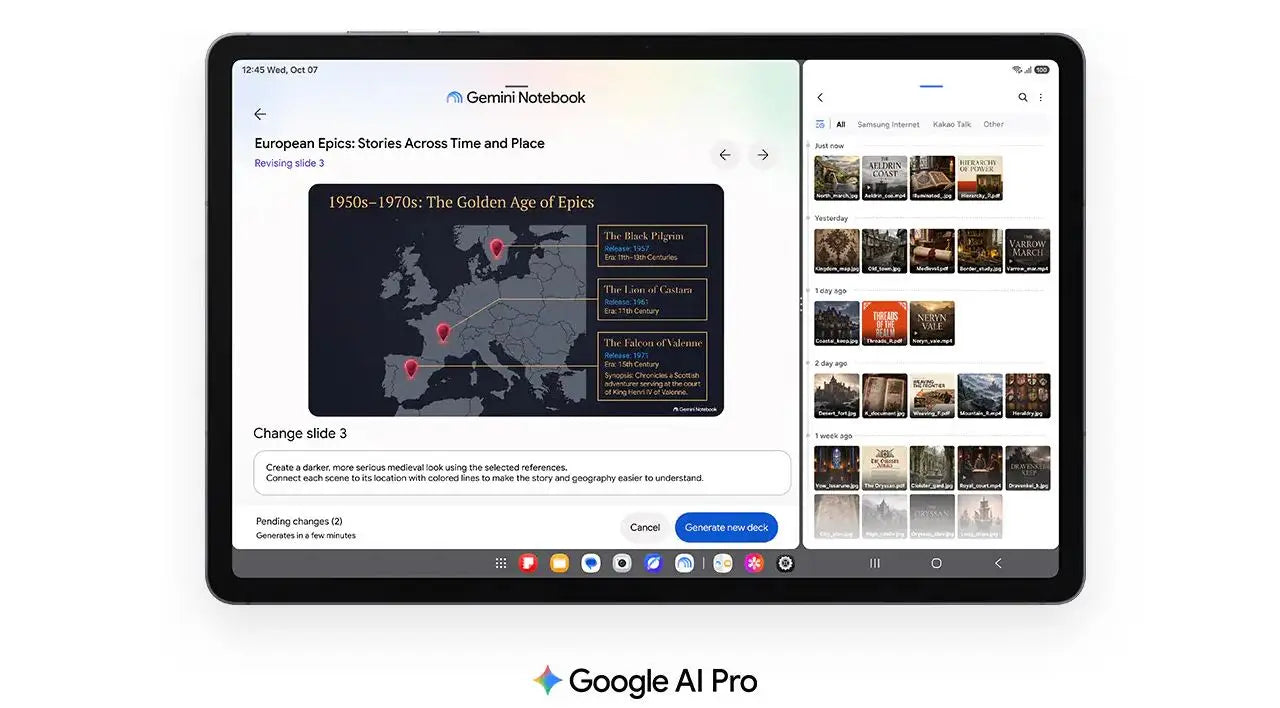
Task: Open the yellow My Files app in taskbar
Action: pos(559,564)
